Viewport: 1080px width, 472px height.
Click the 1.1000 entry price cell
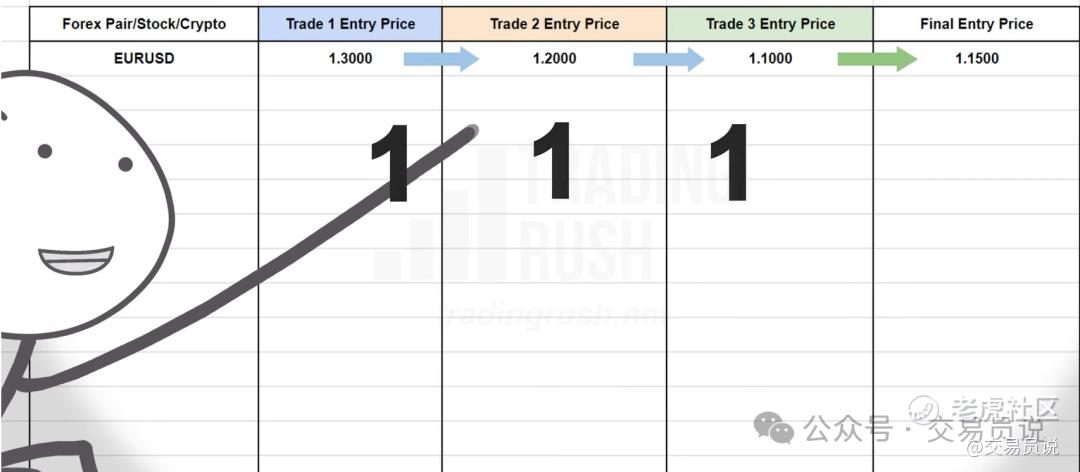point(770,59)
